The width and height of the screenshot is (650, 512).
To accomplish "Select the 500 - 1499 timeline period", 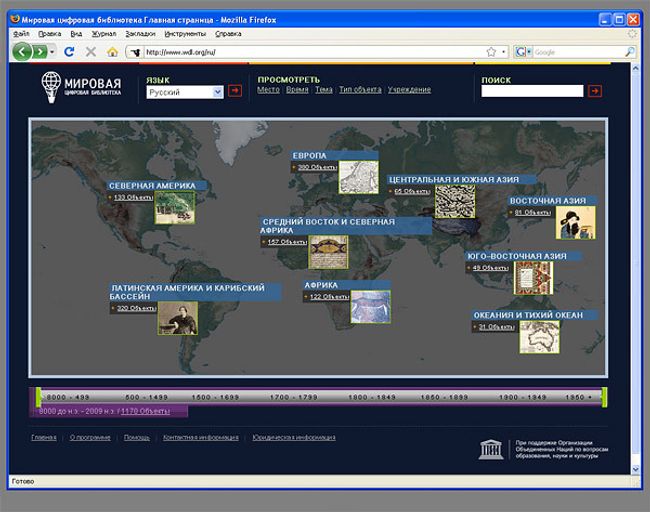I will tap(146, 397).
